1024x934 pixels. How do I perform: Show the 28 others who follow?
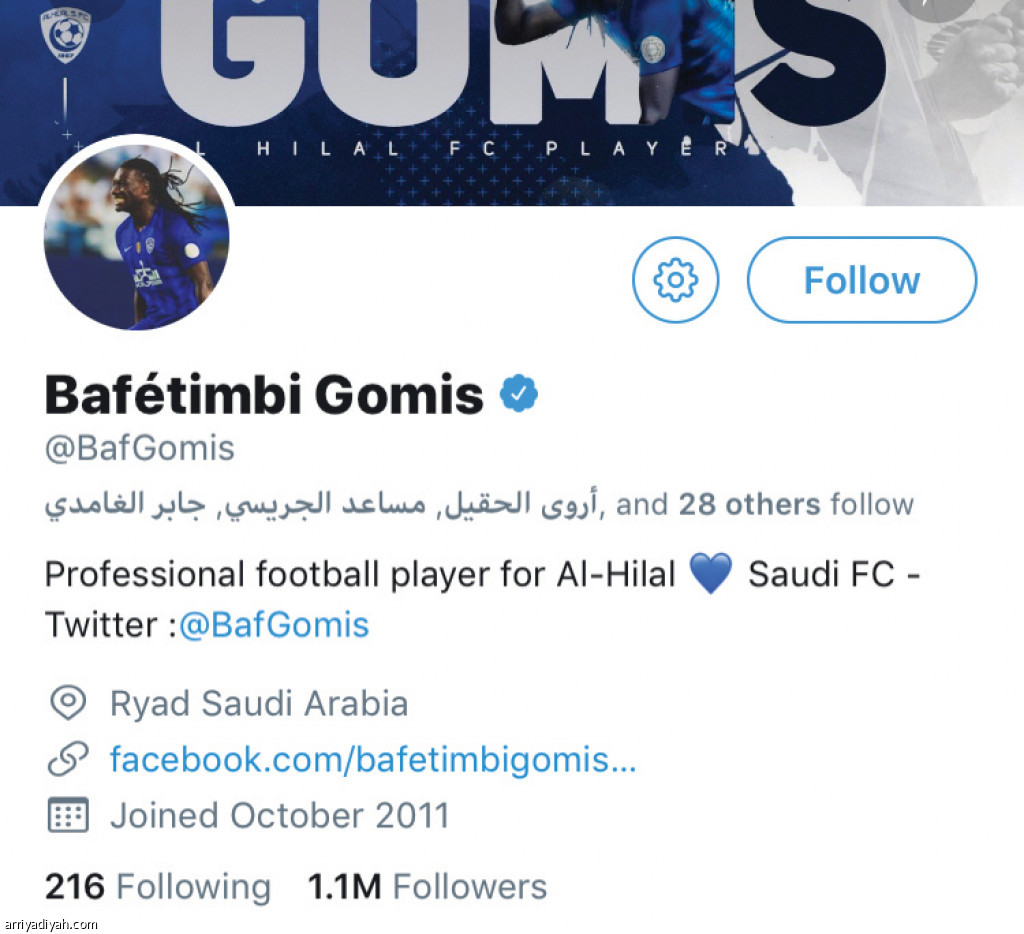point(750,504)
